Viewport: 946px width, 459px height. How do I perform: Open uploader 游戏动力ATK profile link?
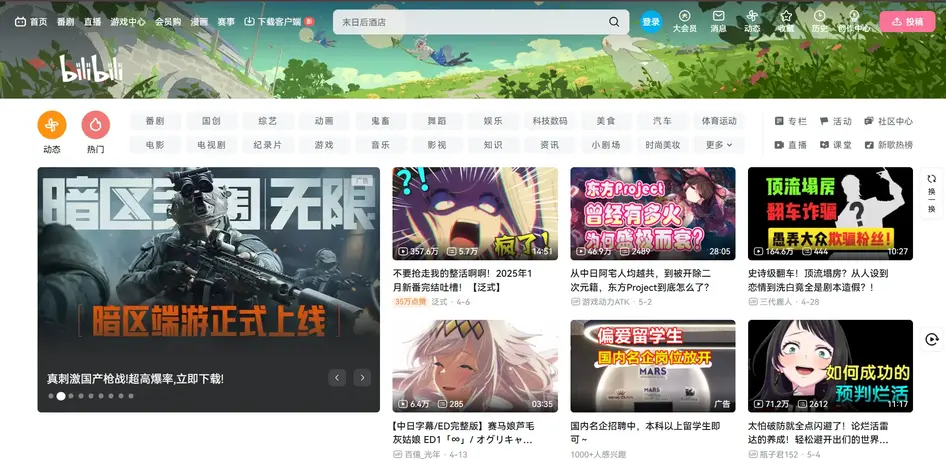pos(611,302)
